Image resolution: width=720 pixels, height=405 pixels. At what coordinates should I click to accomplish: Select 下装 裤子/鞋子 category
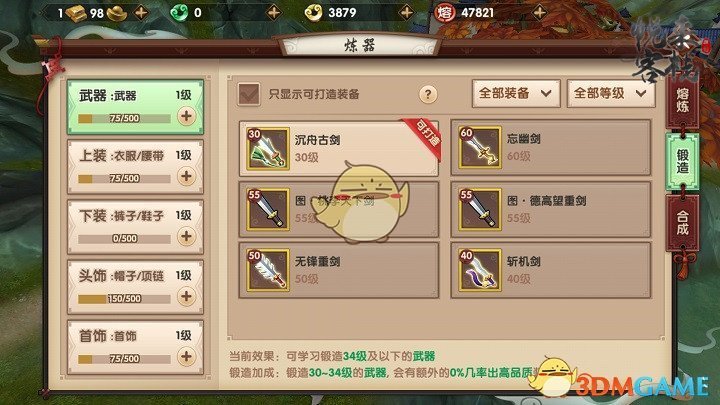coord(135,227)
